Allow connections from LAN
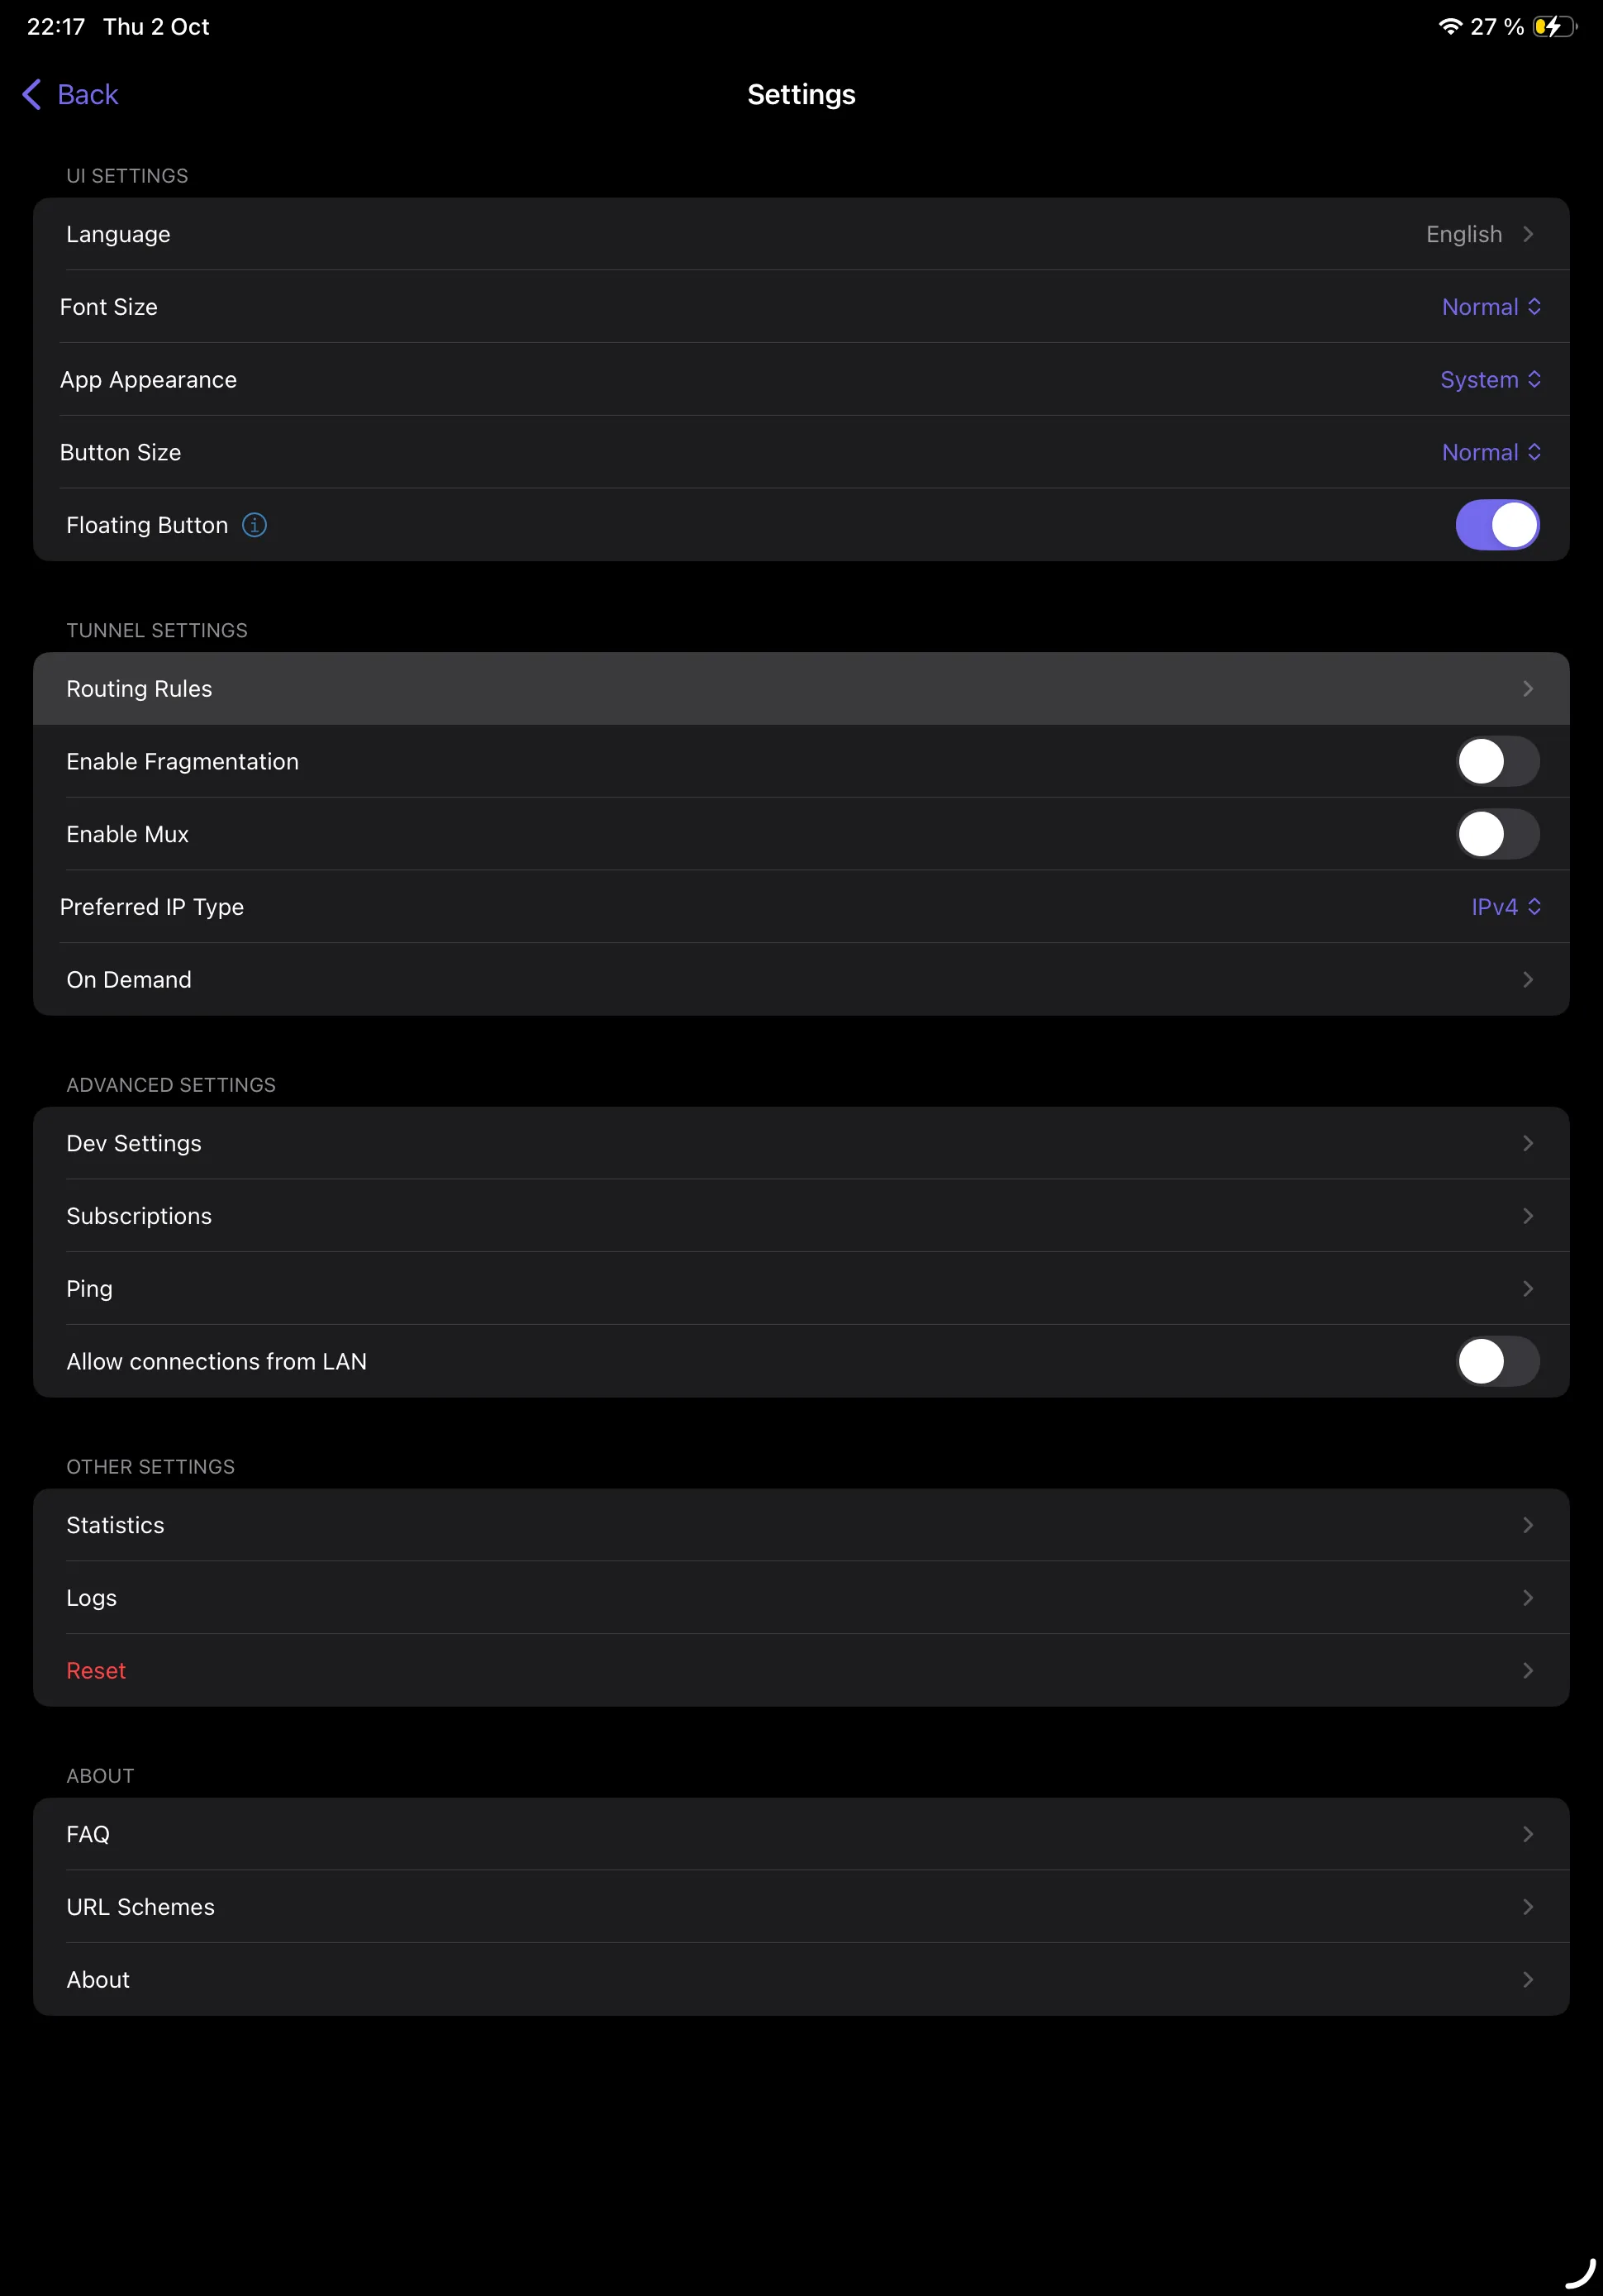This screenshot has width=1603, height=2296. coord(1497,1361)
